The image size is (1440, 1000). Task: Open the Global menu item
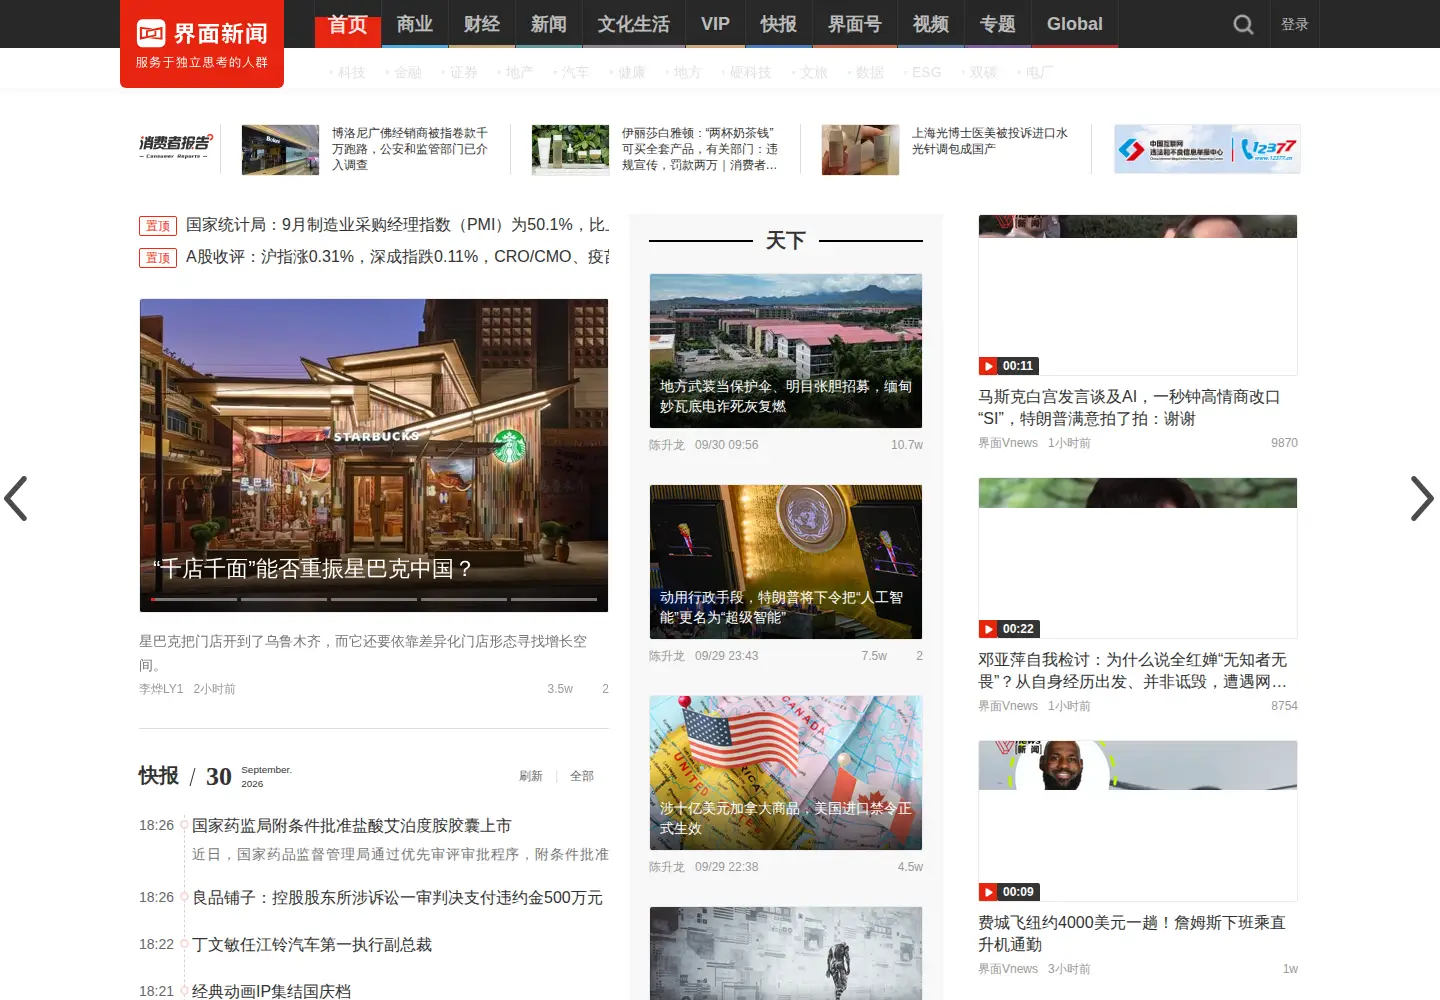click(1075, 24)
